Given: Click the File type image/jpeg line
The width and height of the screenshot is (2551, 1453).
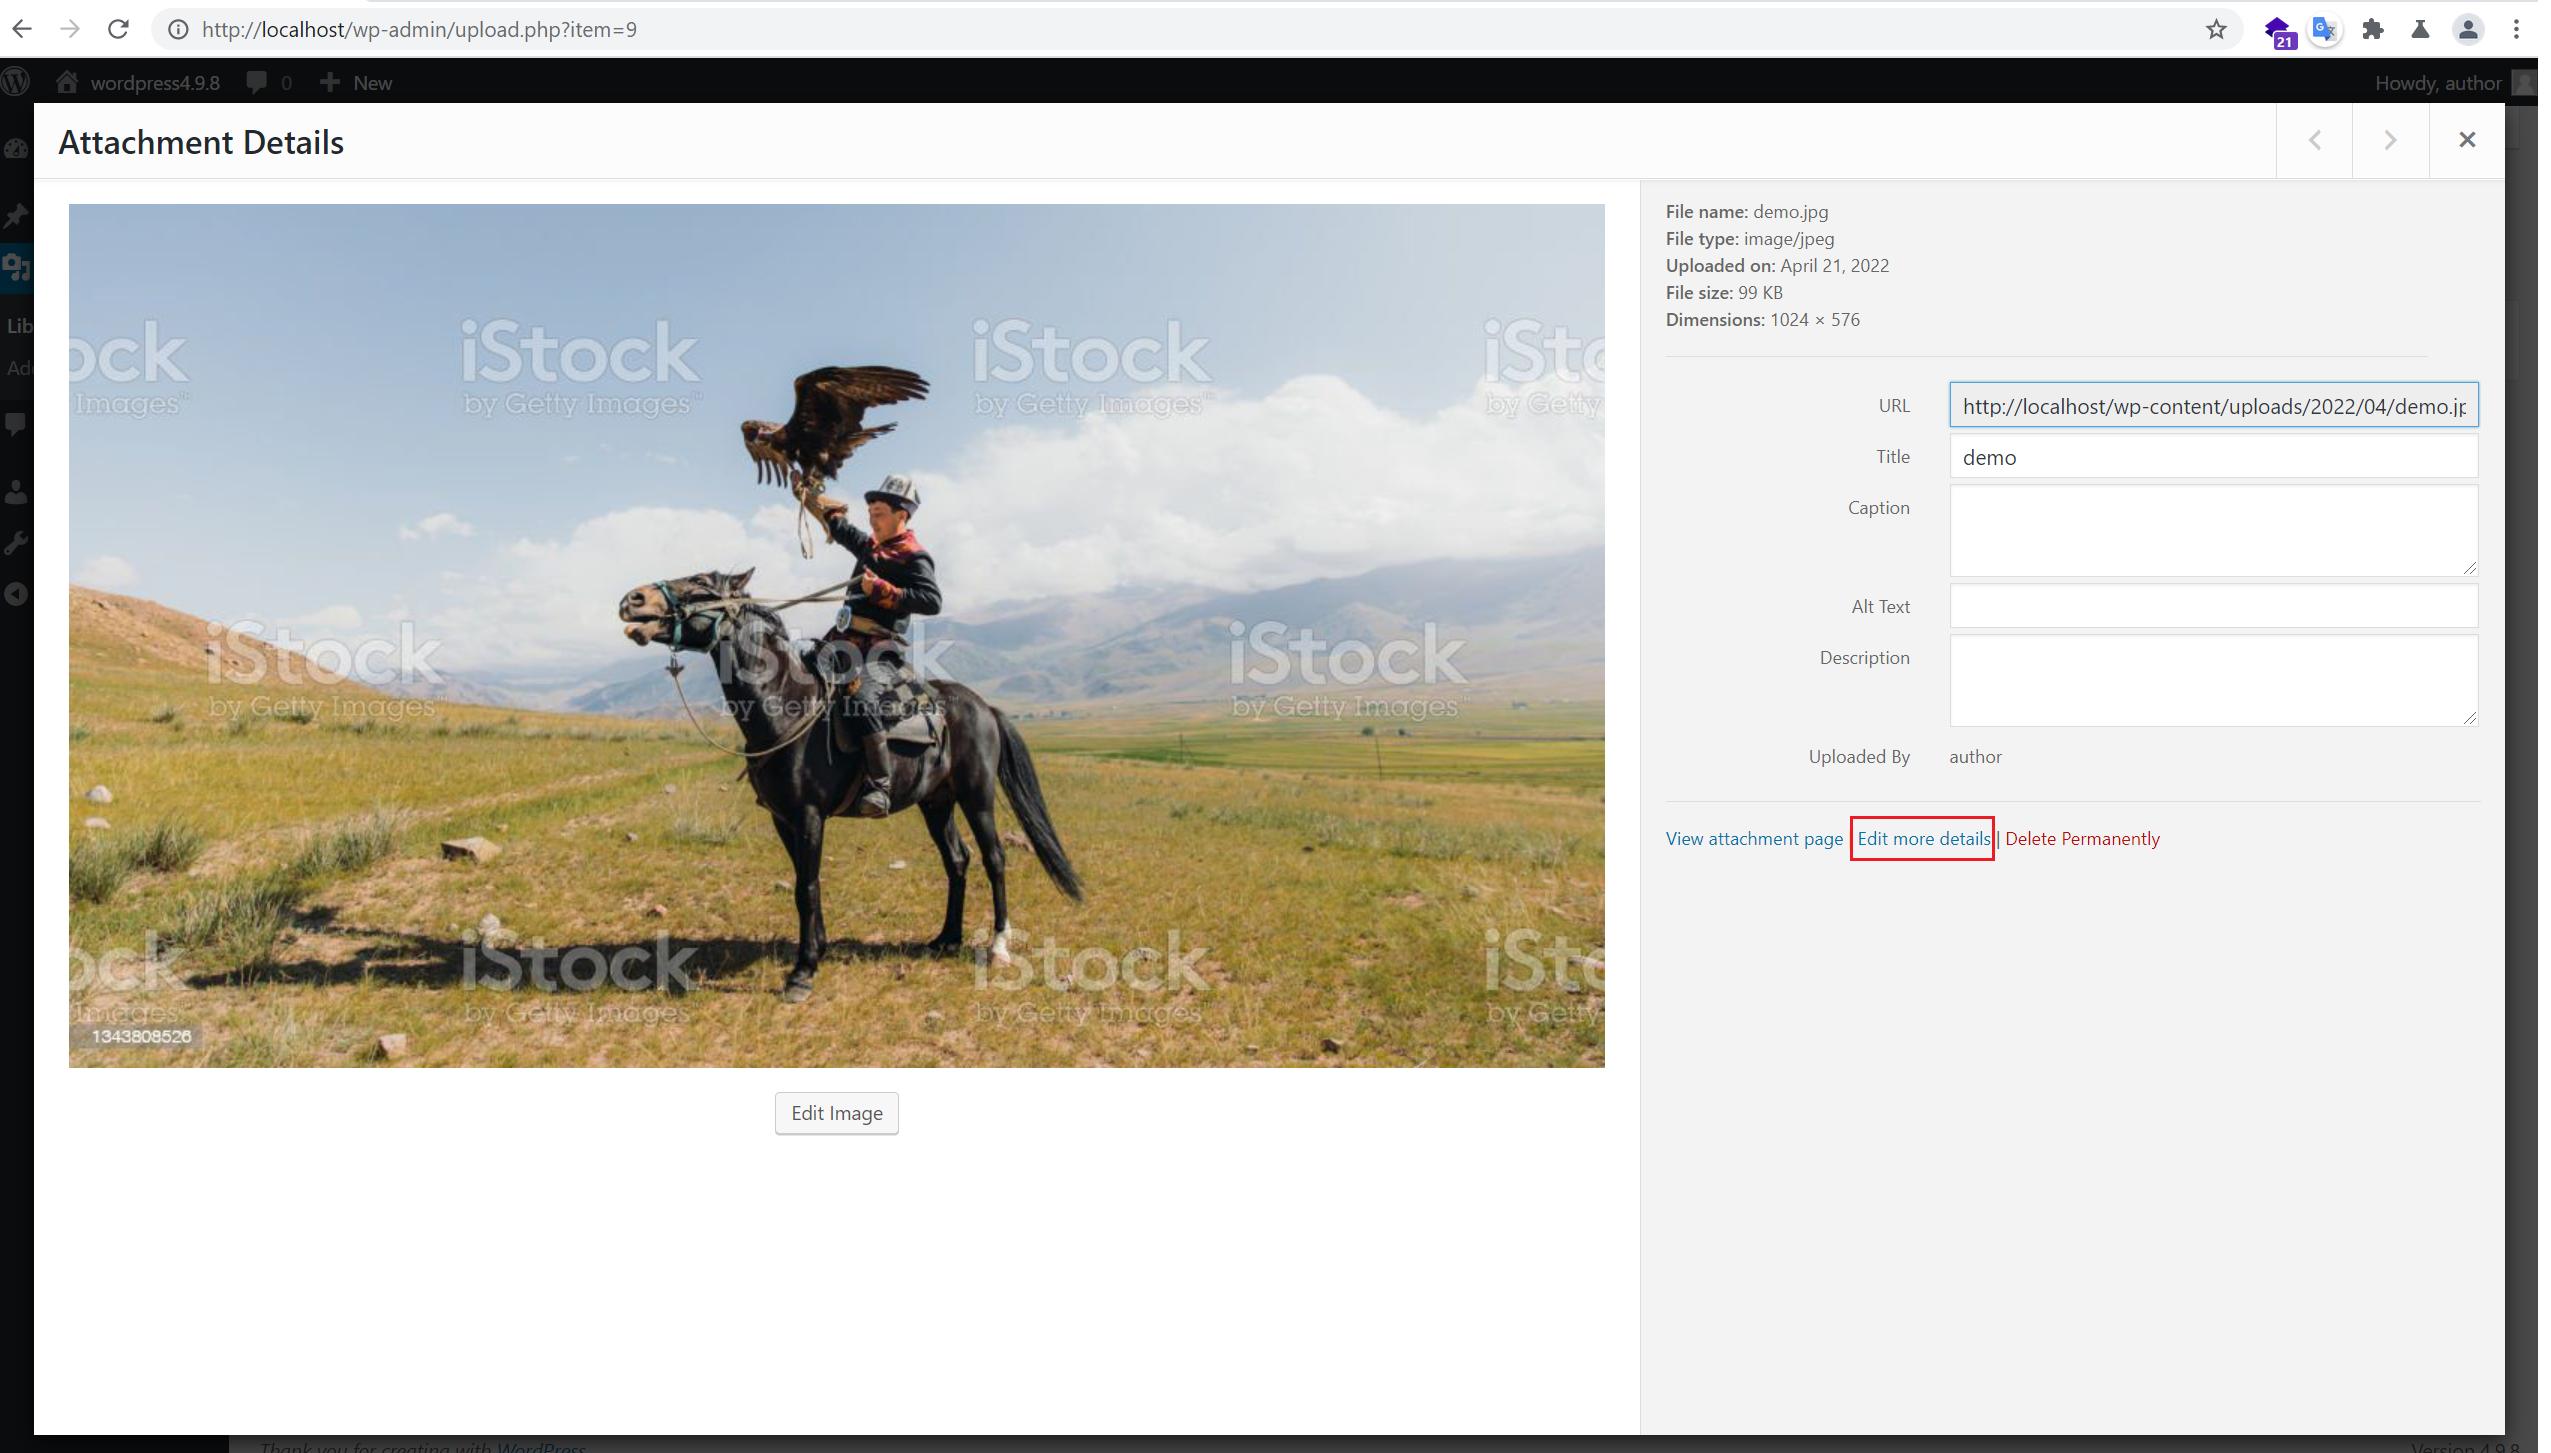Looking at the screenshot, I should pyautogui.click(x=1750, y=239).
